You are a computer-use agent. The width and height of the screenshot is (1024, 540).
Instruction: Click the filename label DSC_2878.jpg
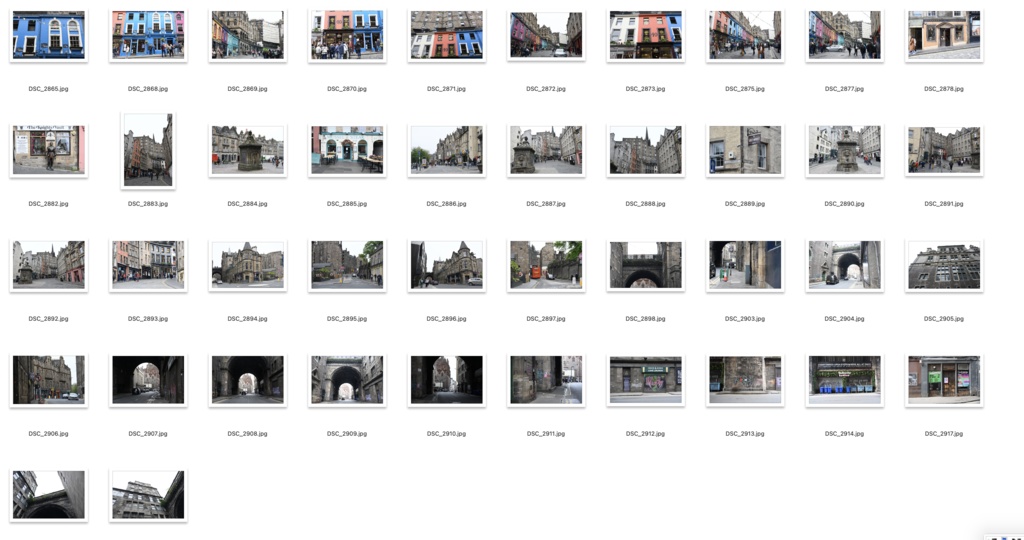point(944,89)
